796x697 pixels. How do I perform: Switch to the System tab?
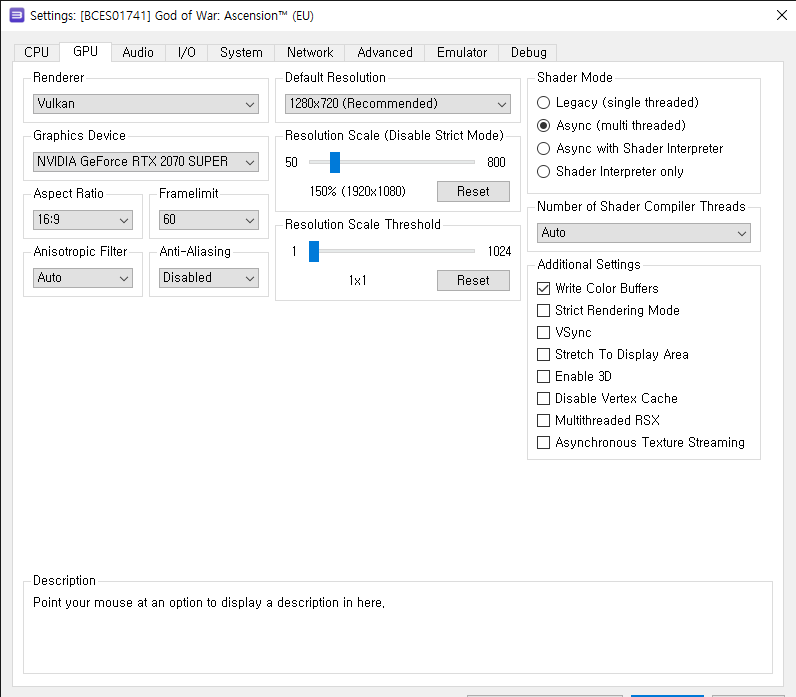click(241, 52)
